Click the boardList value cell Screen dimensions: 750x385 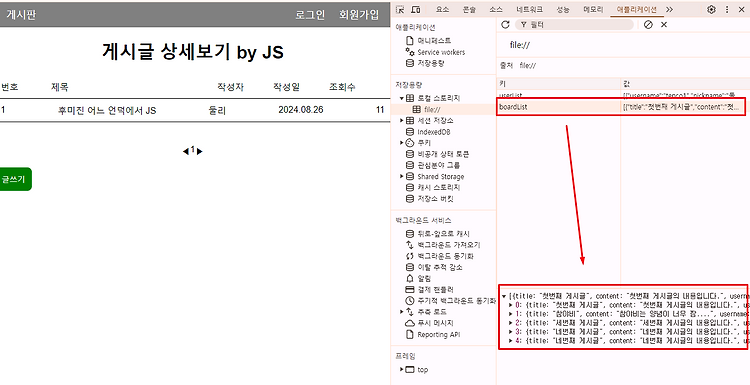click(684, 107)
